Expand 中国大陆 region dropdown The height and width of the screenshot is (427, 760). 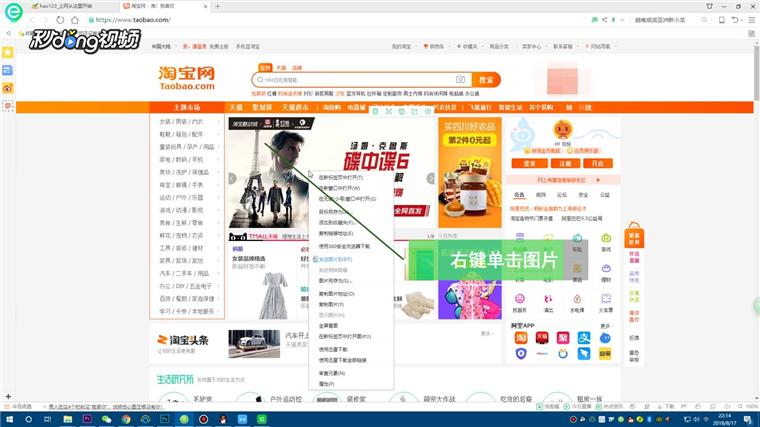point(163,47)
